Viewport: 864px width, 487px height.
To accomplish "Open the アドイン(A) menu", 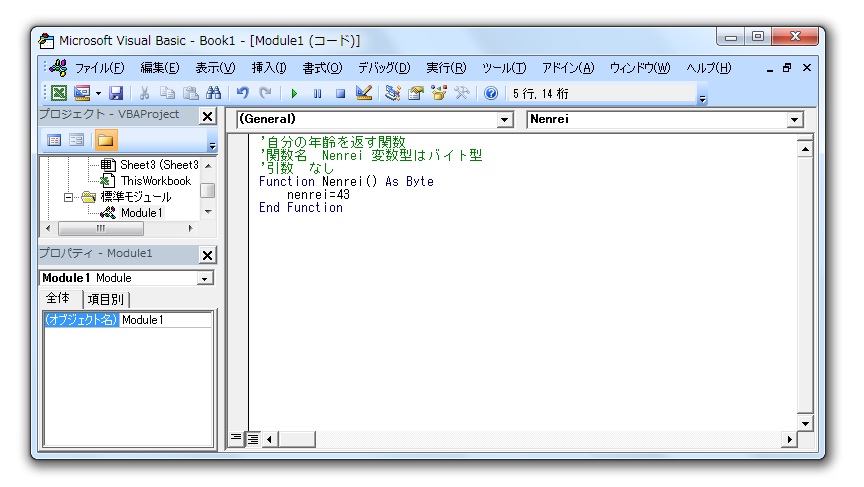I will (x=568, y=68).
